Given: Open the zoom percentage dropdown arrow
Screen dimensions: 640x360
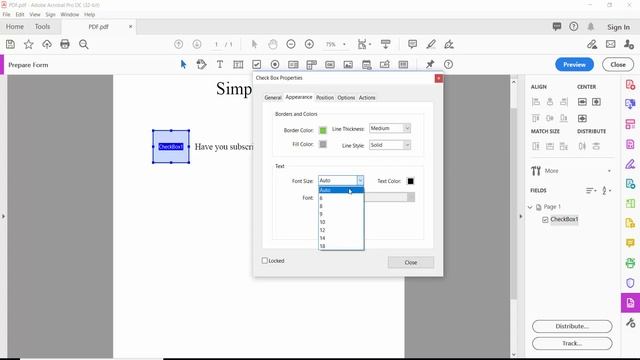Looking at the screenshot, I should 344,44.
